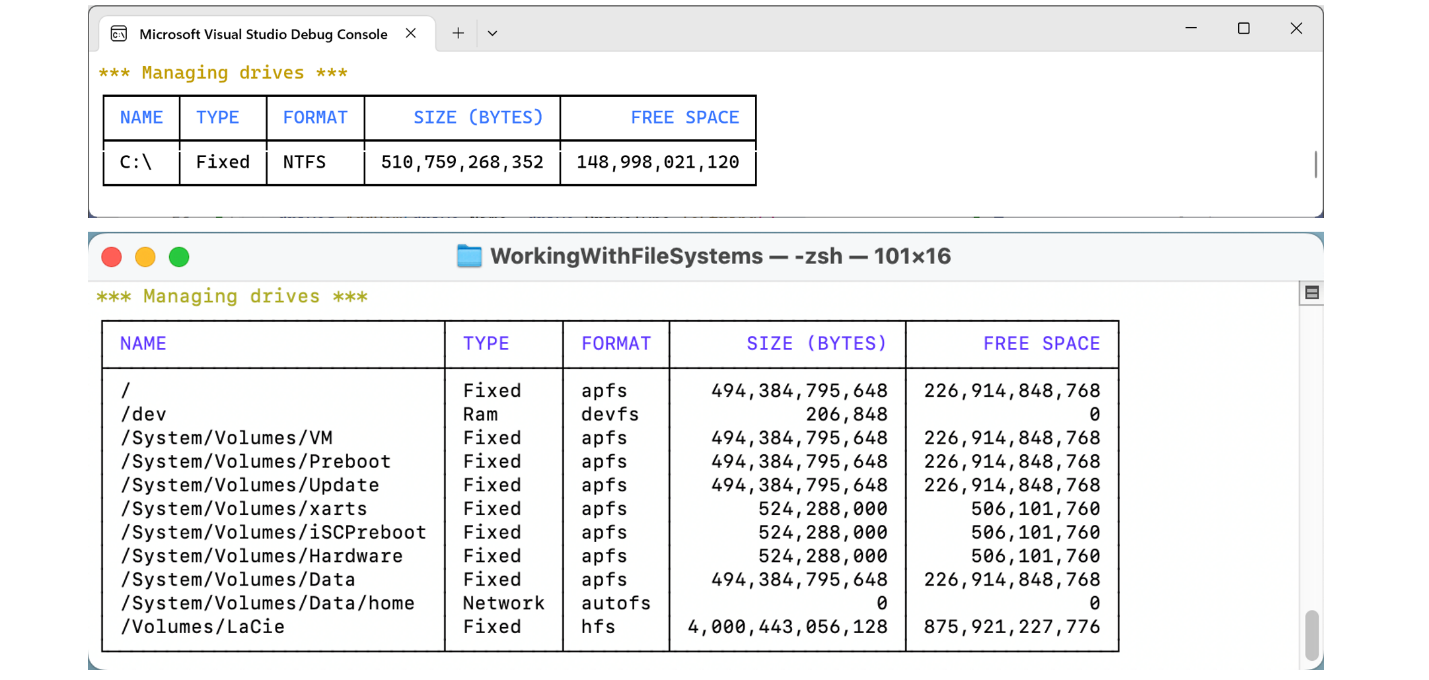Click the Ram type cell
The width and height of the screenshot is (1429, 680).
pyautogui.click(x=480, y=414)
